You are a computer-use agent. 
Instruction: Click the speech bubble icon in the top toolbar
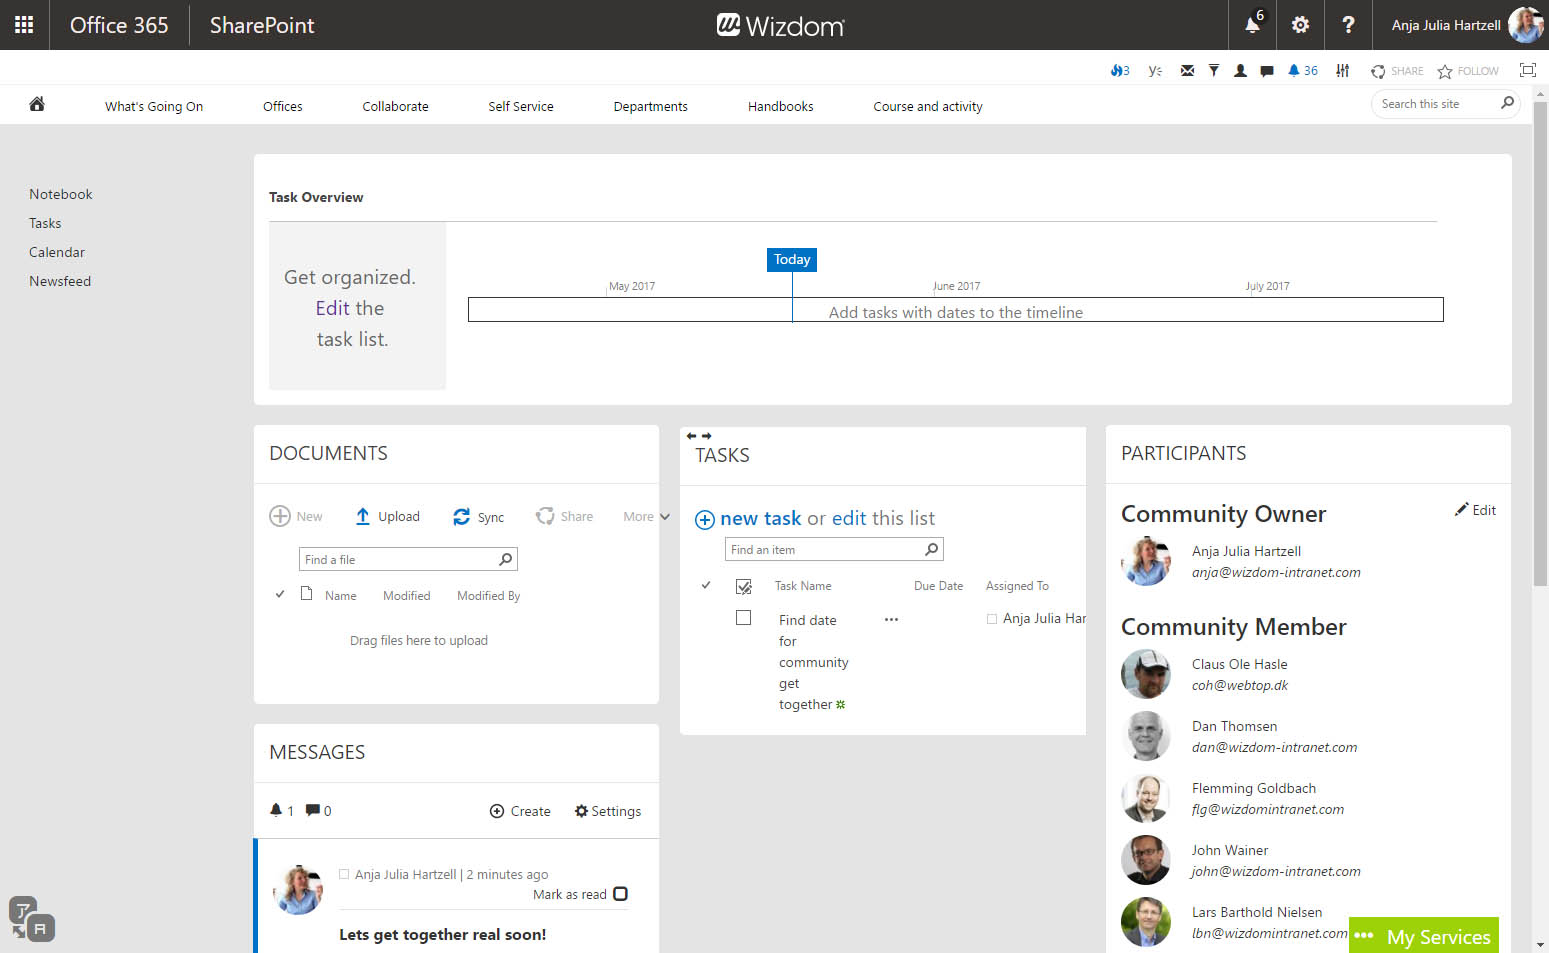point(1267,71)
